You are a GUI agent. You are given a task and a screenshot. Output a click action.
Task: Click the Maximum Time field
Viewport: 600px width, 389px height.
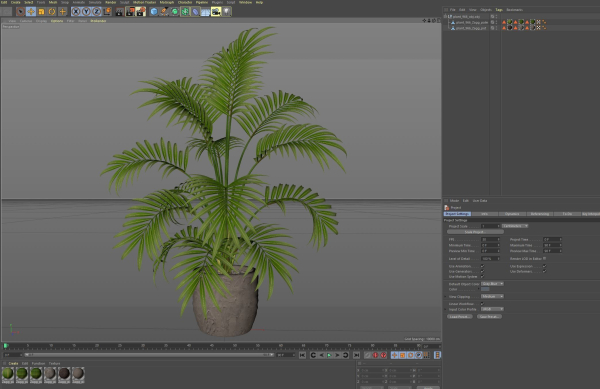(x=552, y=245)
